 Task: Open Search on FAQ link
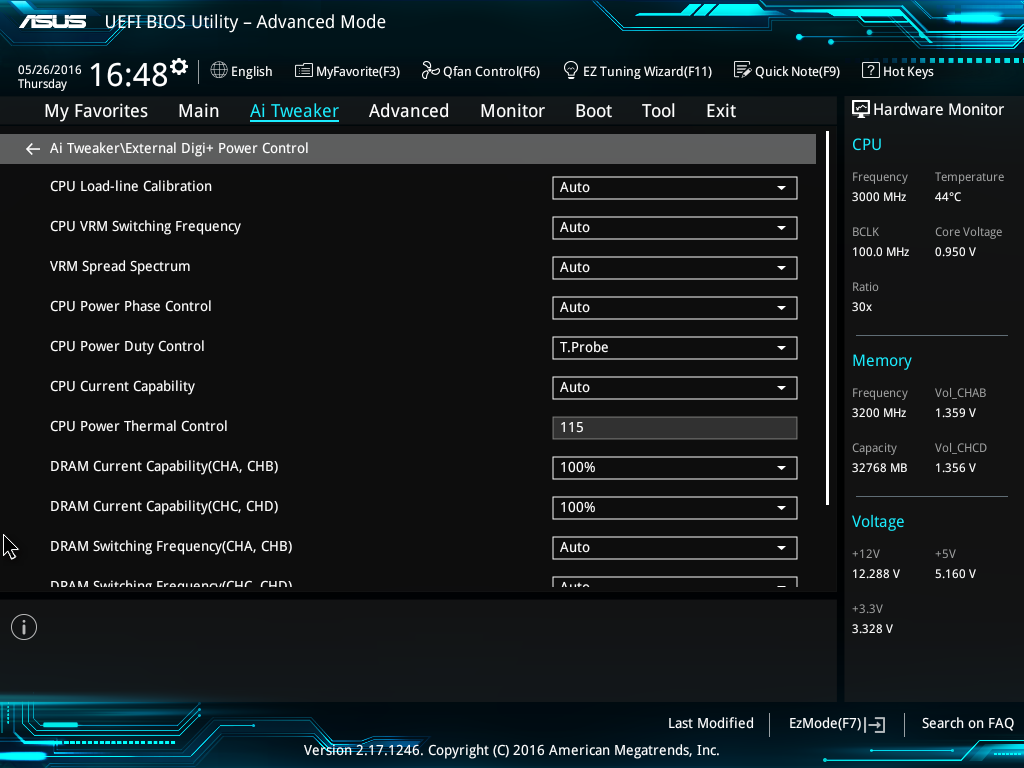[967, 724]
